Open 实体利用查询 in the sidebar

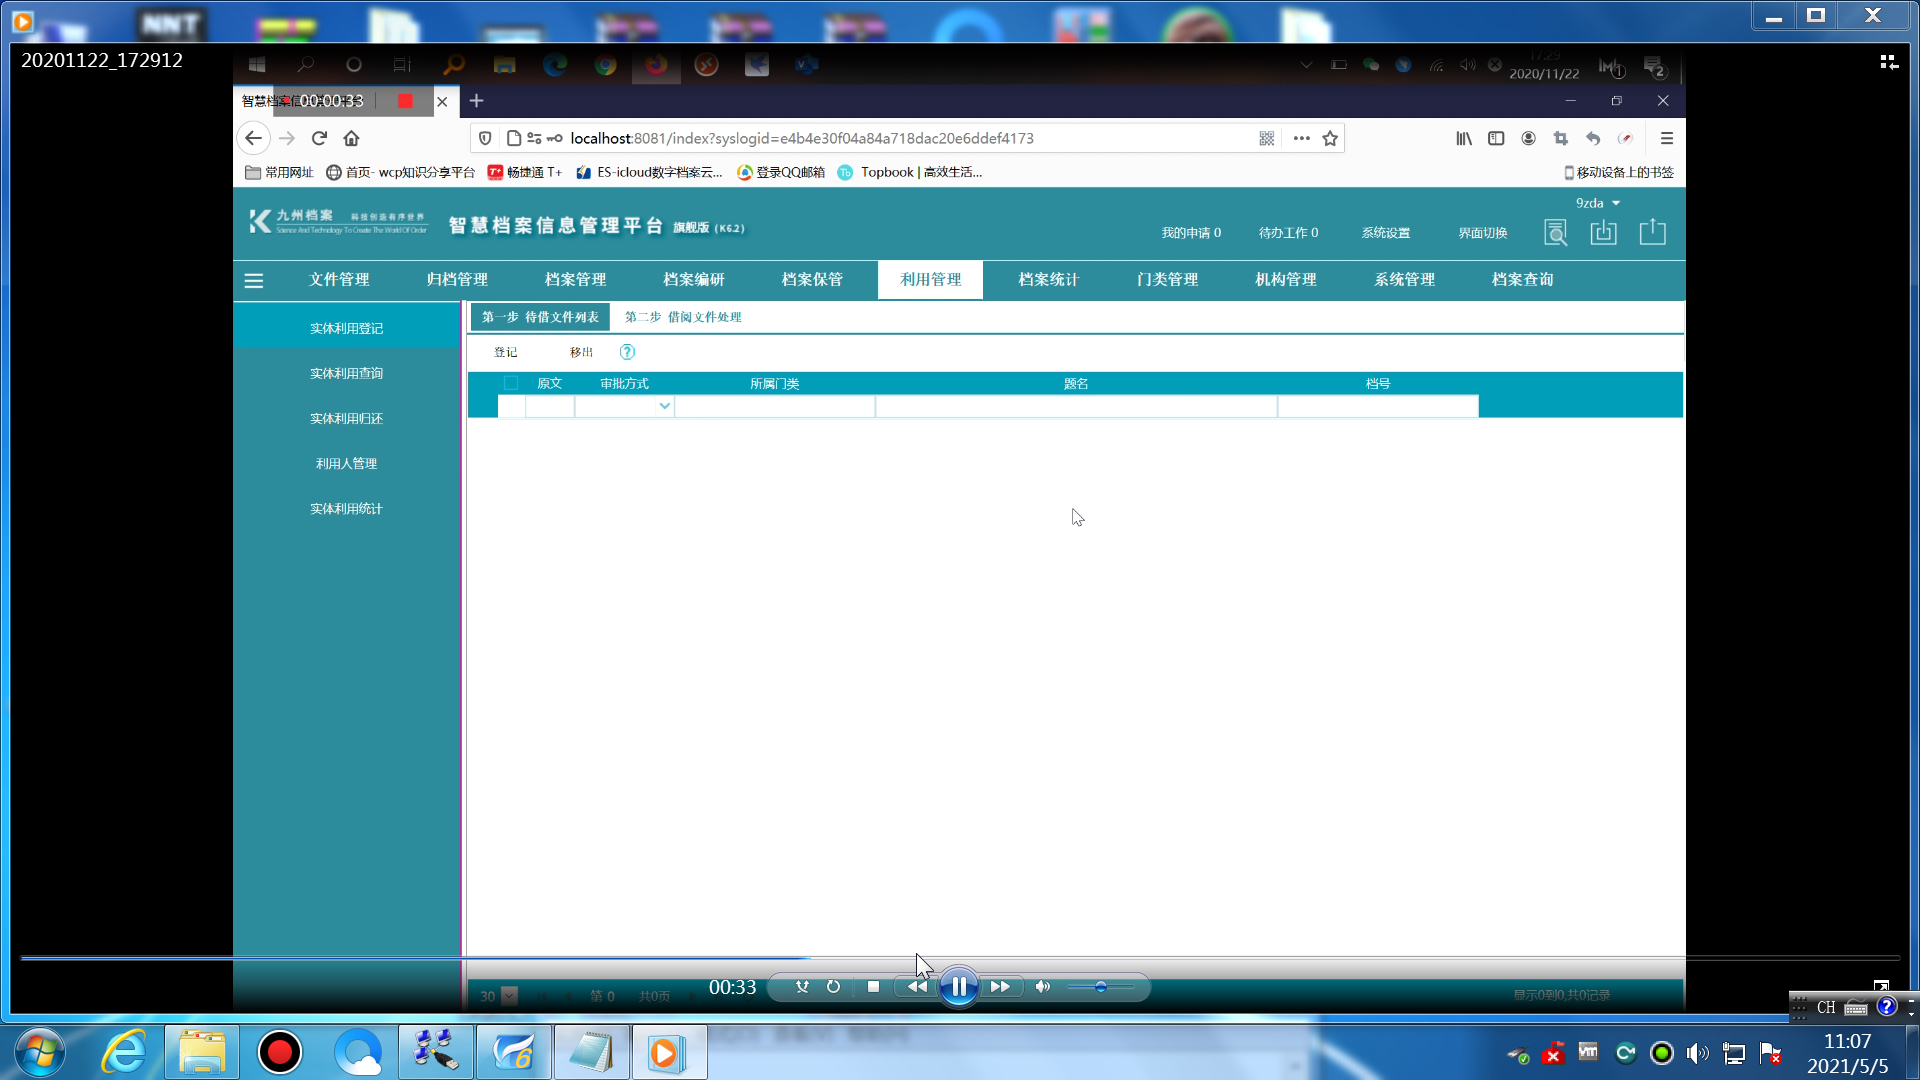click(346, 373)
